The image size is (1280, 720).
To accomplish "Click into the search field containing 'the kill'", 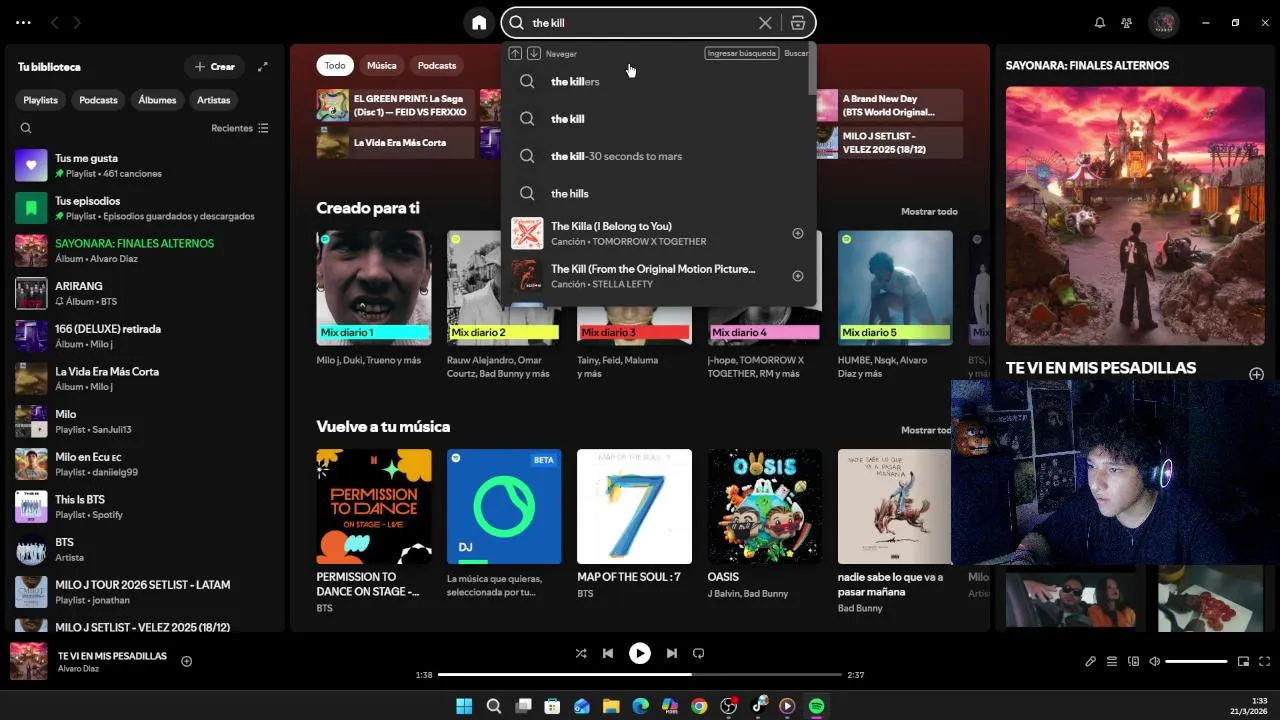I will 640,23.
